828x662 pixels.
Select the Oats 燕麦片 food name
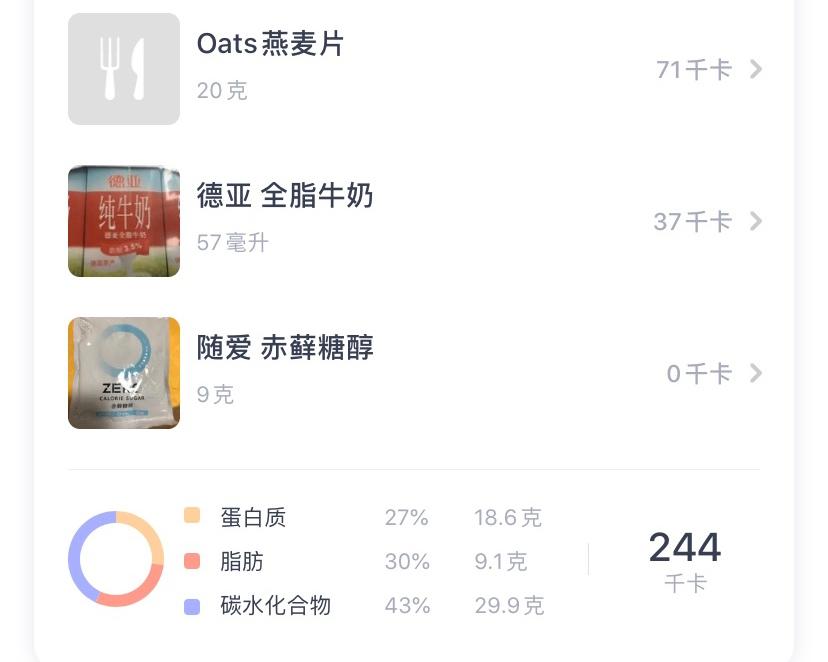coord(270,44)
